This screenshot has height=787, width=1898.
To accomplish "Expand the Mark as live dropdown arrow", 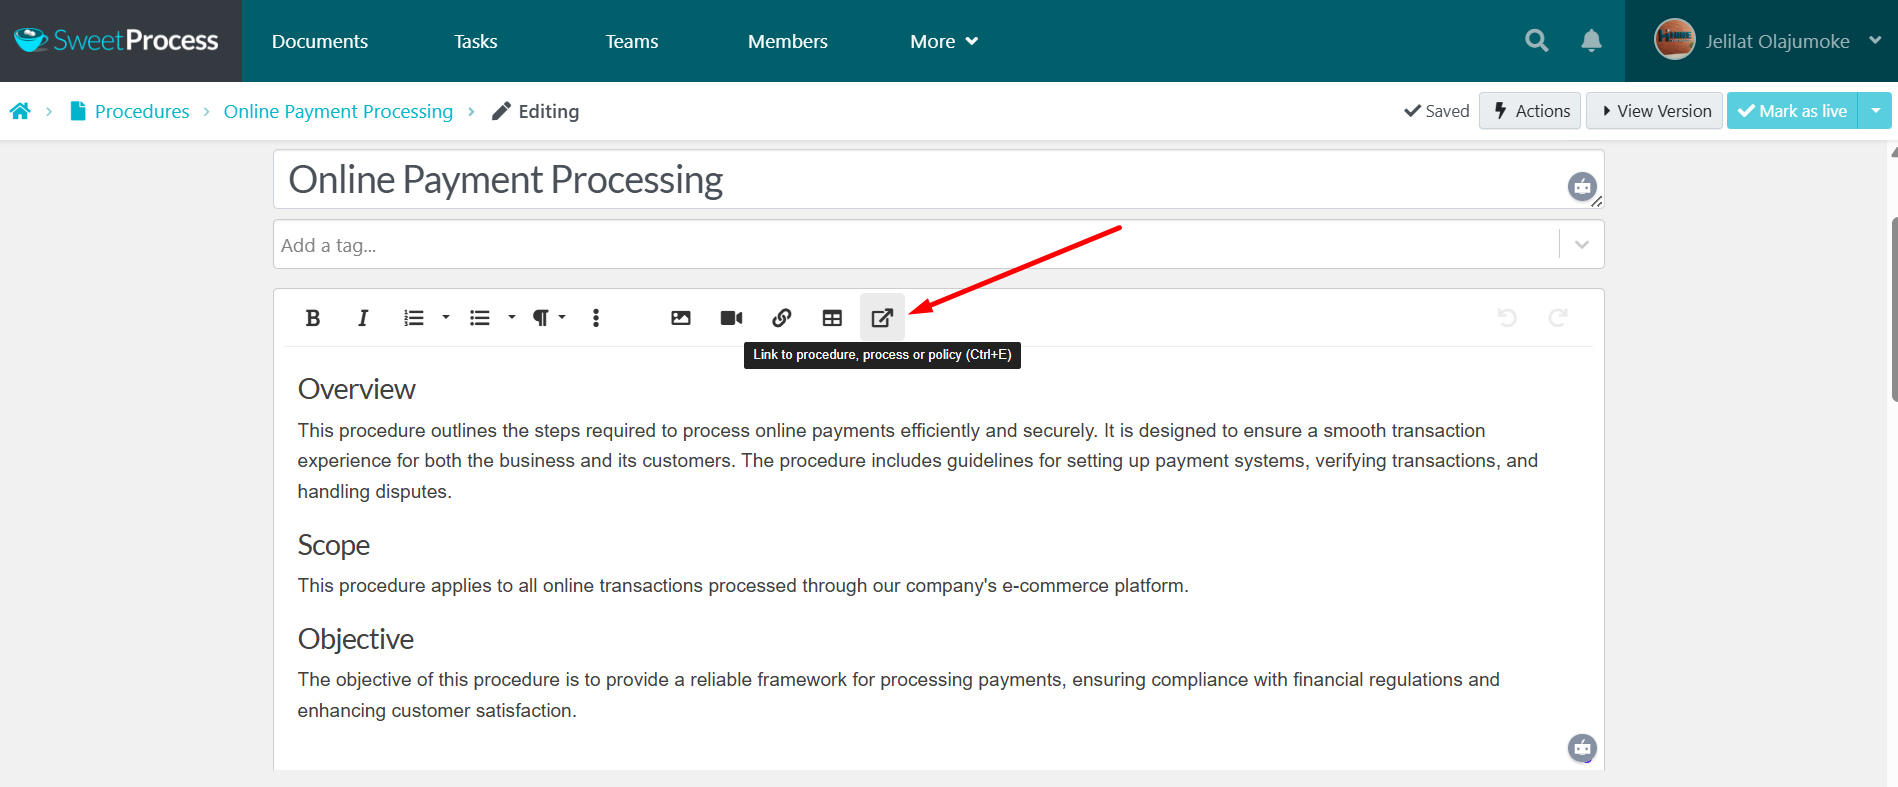I will click(x=1875, y=111).
